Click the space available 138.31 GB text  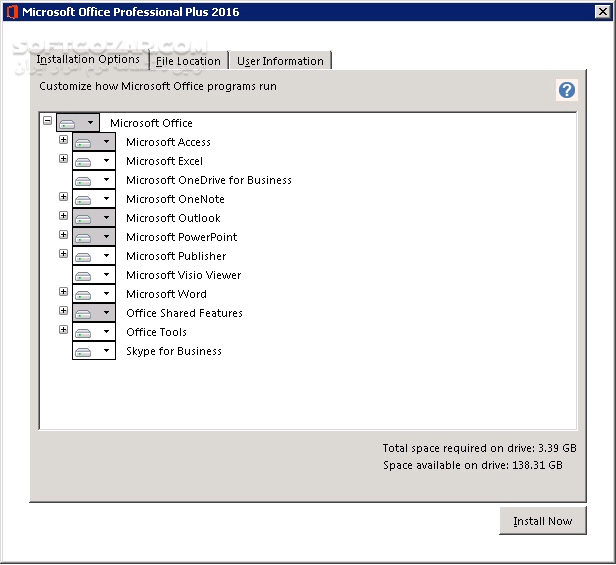(473, 465)
